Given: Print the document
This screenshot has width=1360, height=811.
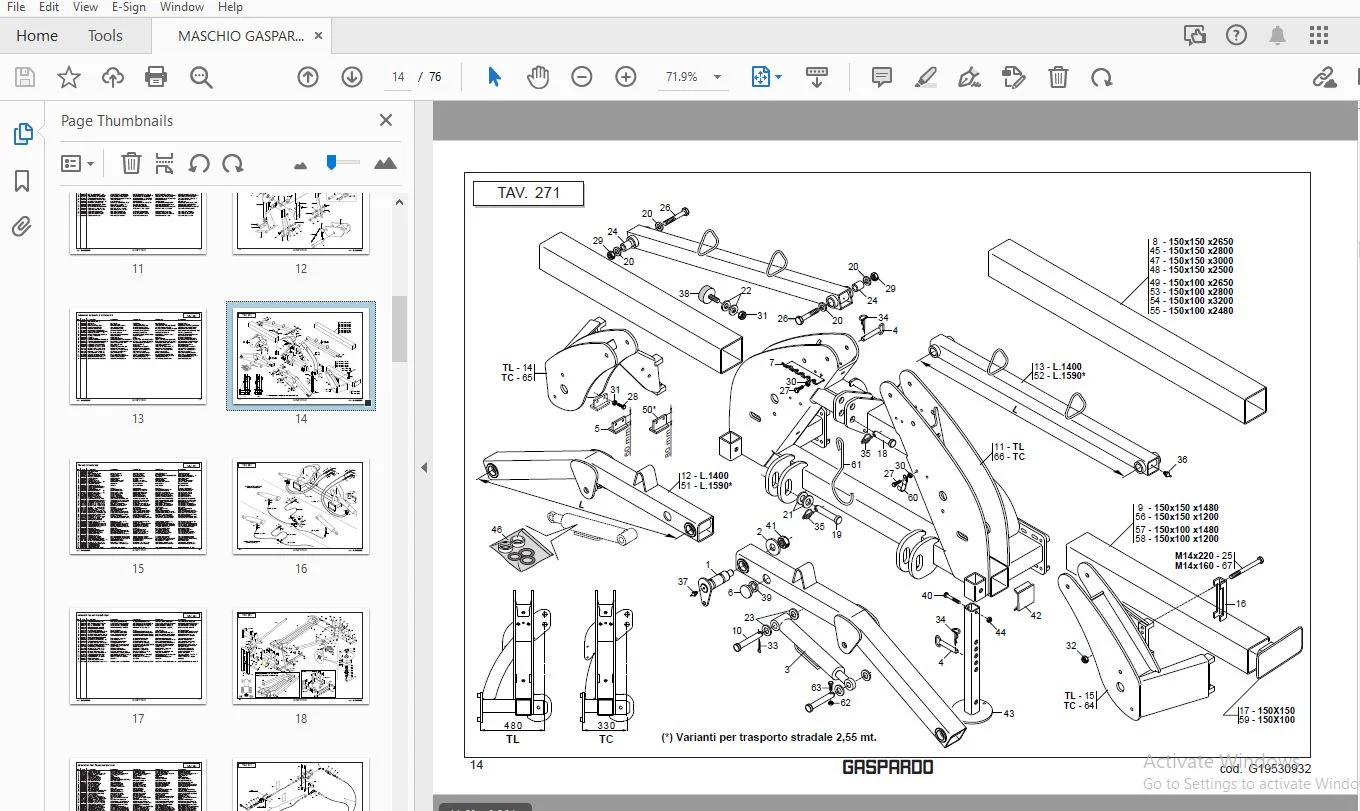Looking at the screenshot, I should click(x=156, y=77).
